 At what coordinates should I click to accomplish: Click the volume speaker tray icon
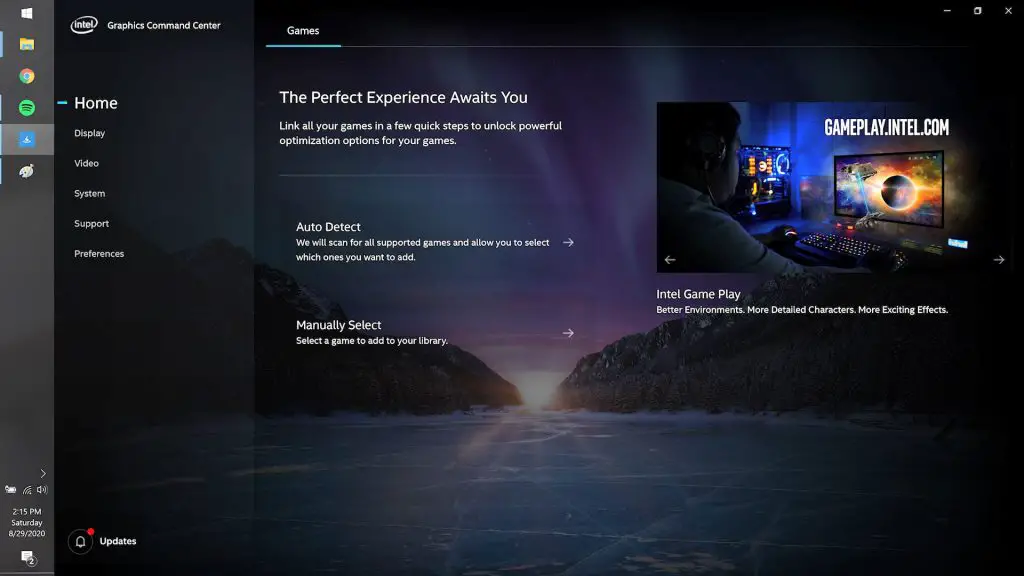pyautogui.click(x=42, y=490)
